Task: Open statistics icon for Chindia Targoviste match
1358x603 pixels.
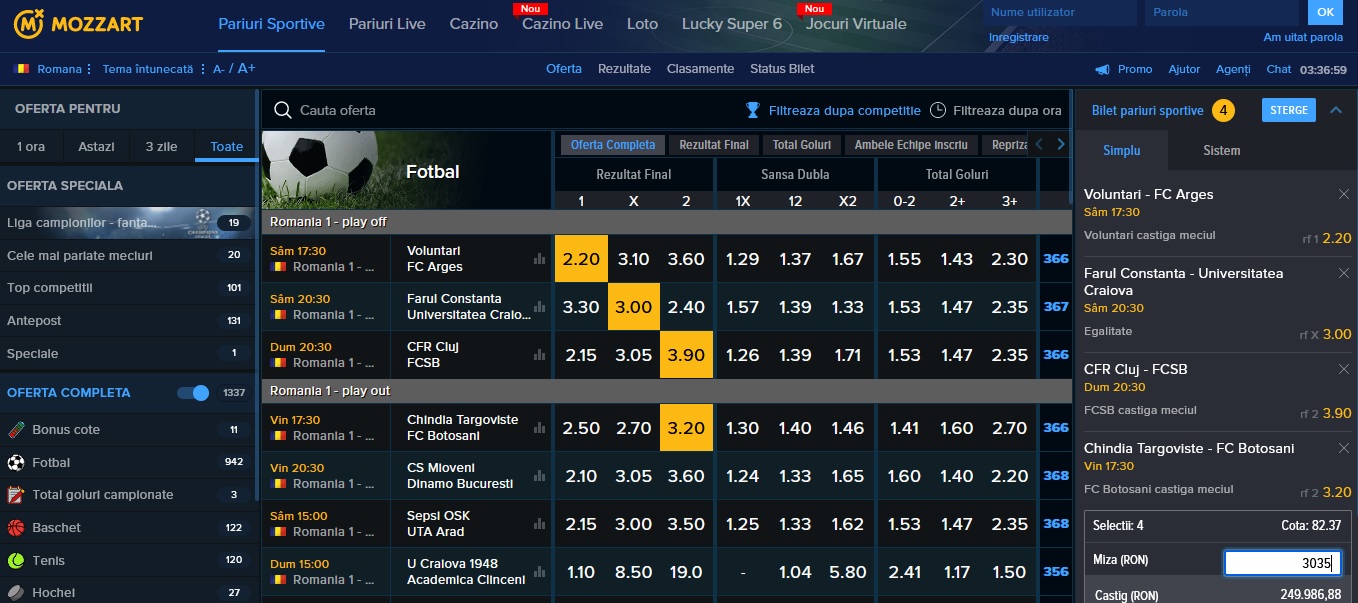Action: [x=540, y=428]
